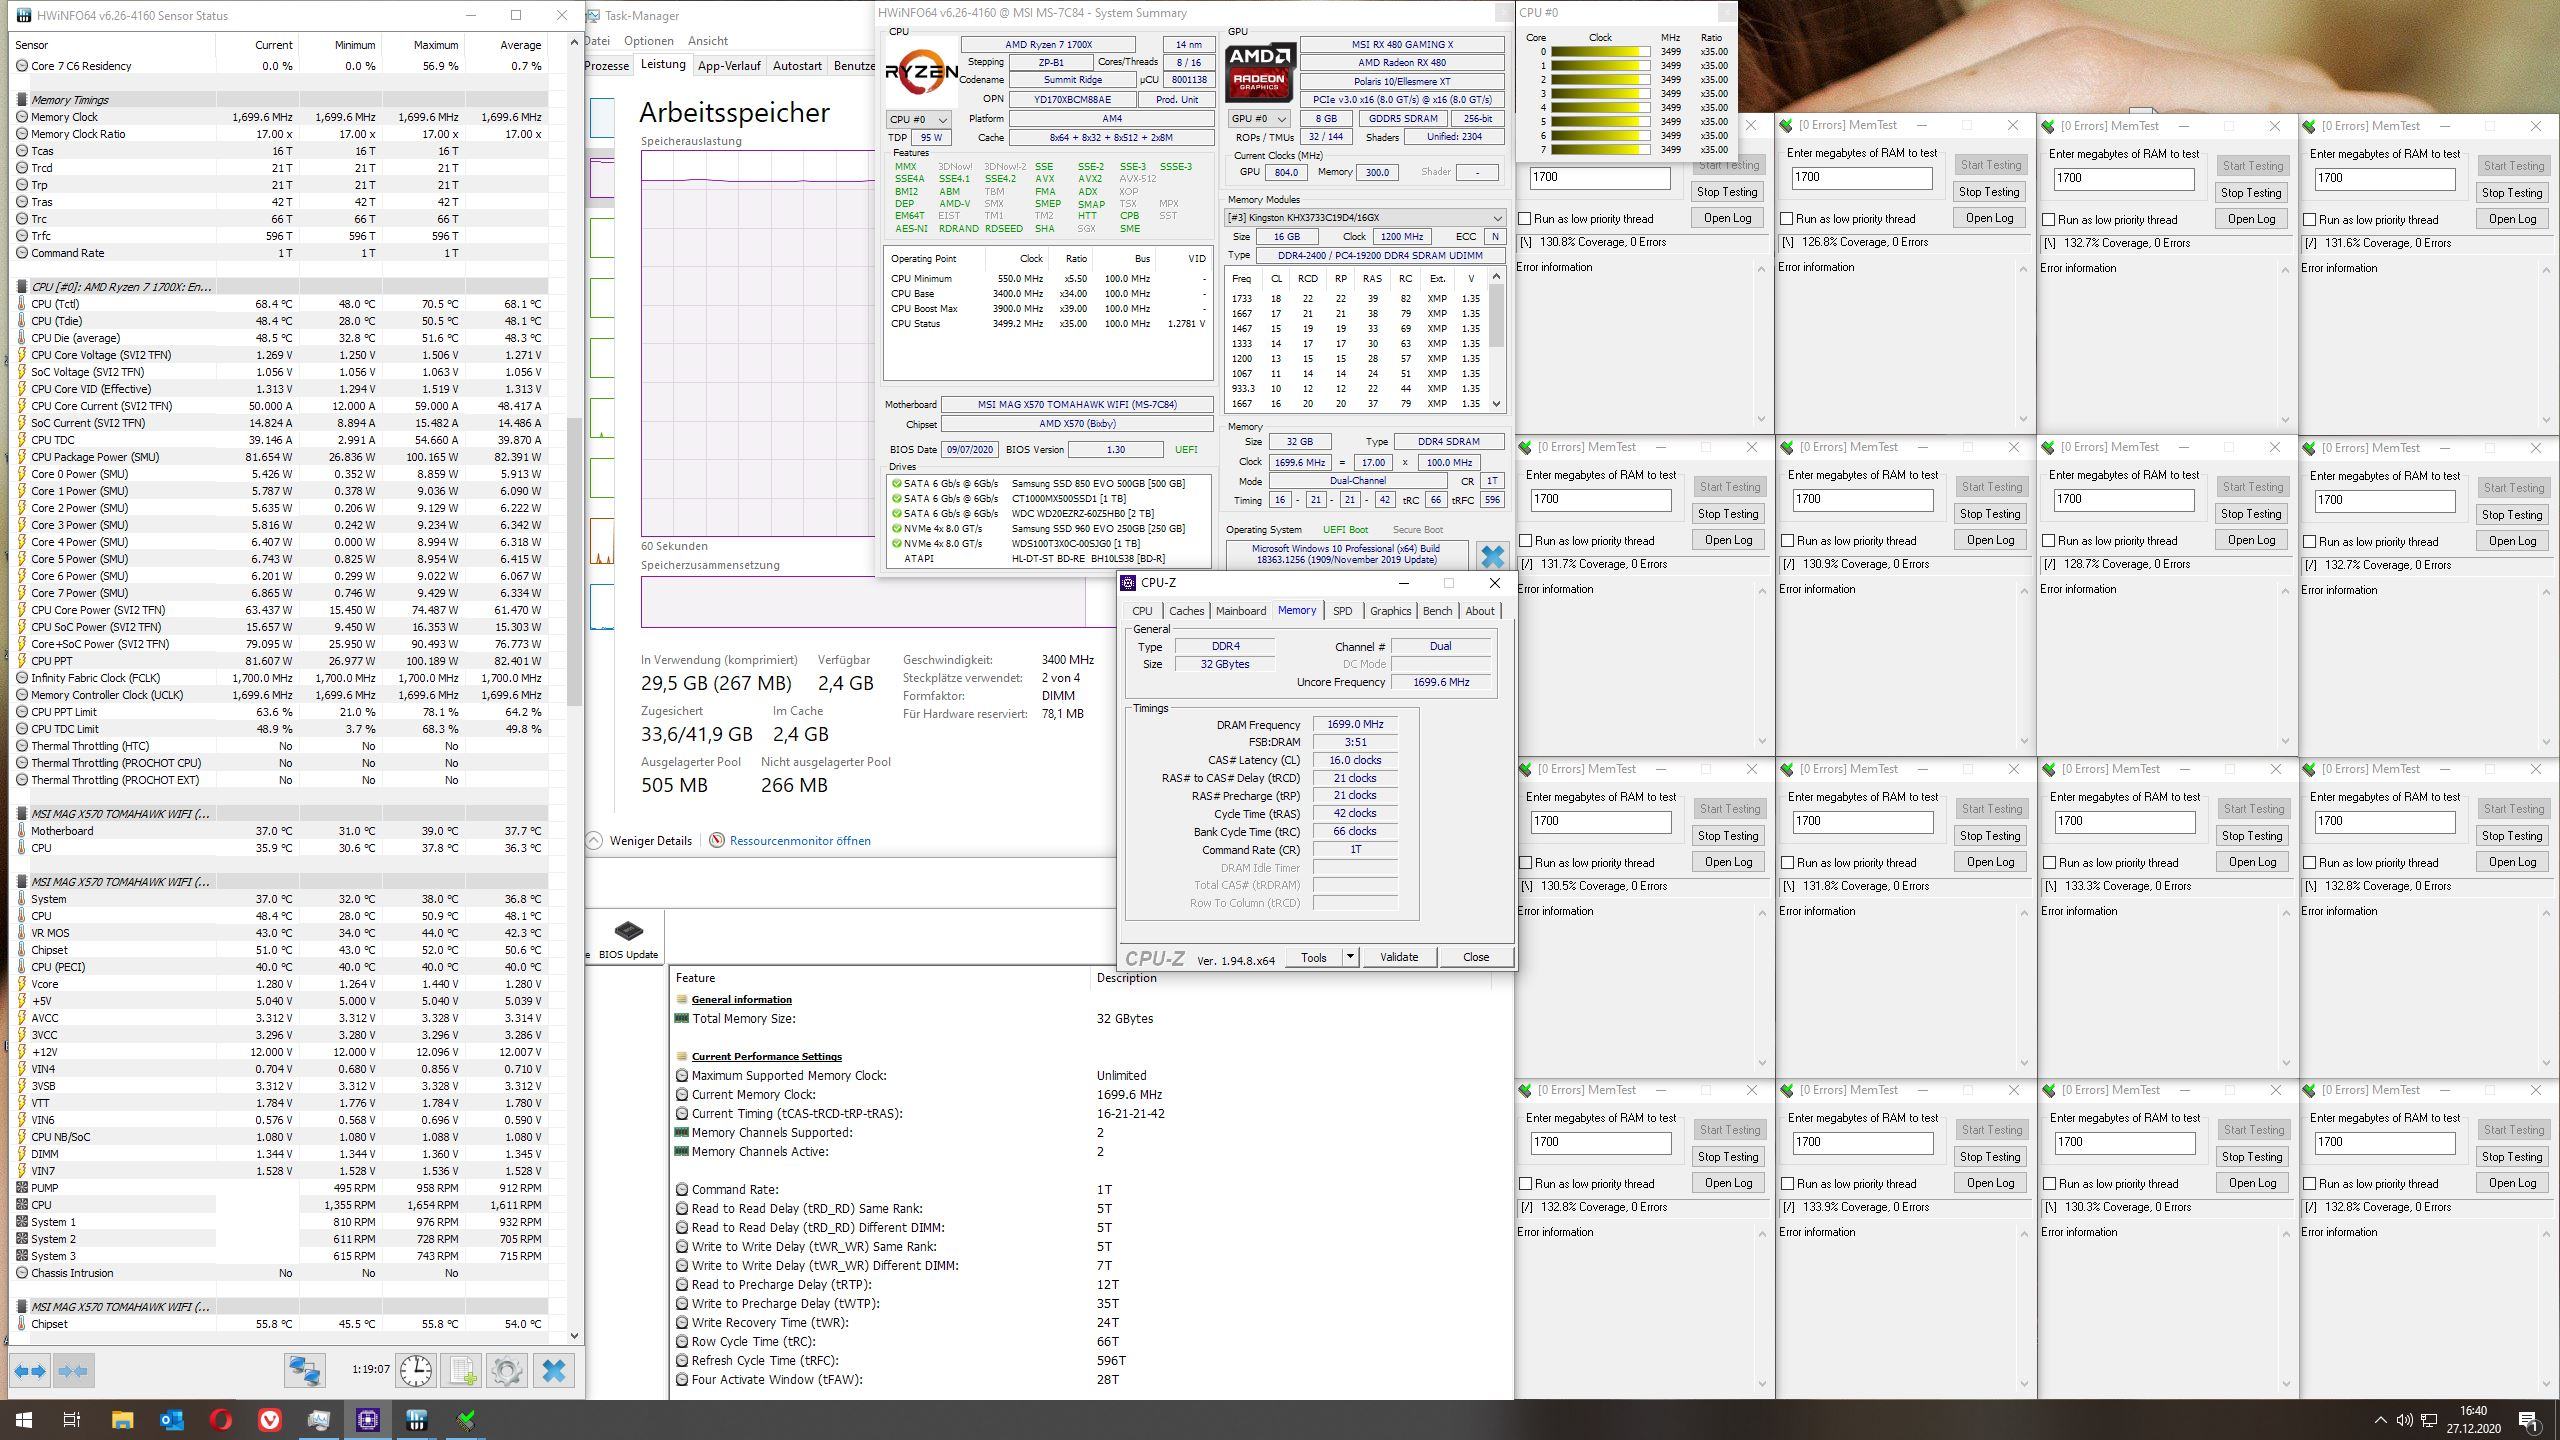Image resolution: width=2560 pixels, height=1440 pixels.
Task: Switch to CPU-Z Mainboard tab
Action: coord(1240,611)
